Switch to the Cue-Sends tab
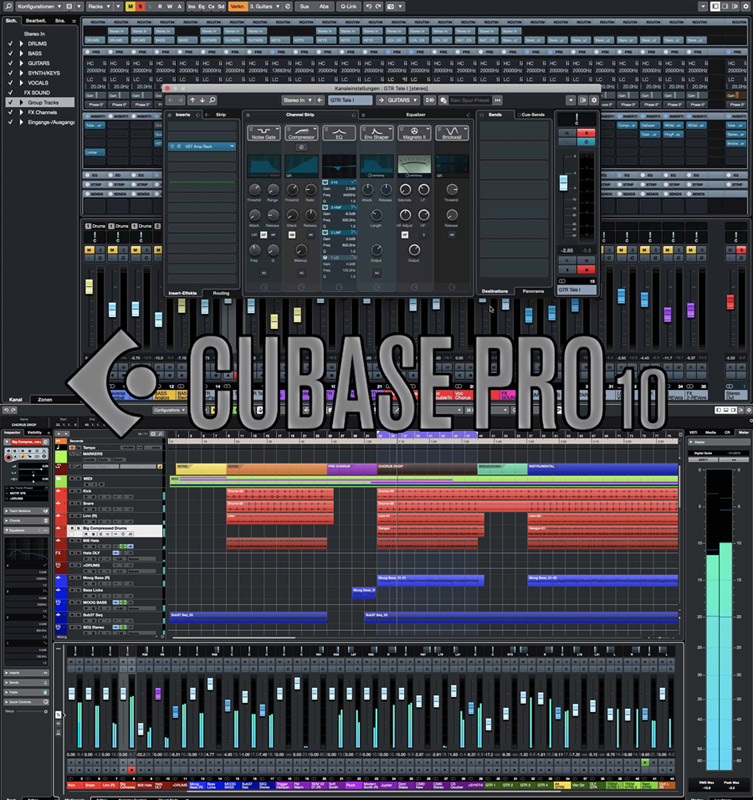This screenshot has width=753, height=800. [533, 115]
